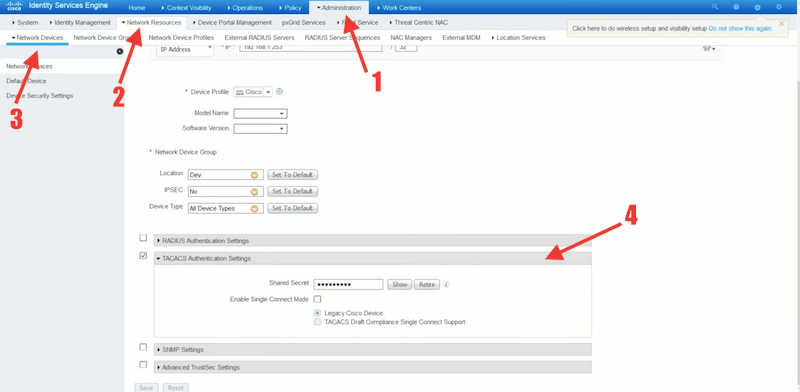Enable the SNMP Settings checkbox
Screen dimensions: 800x392
pyautogui.click(x=143, y=347)
